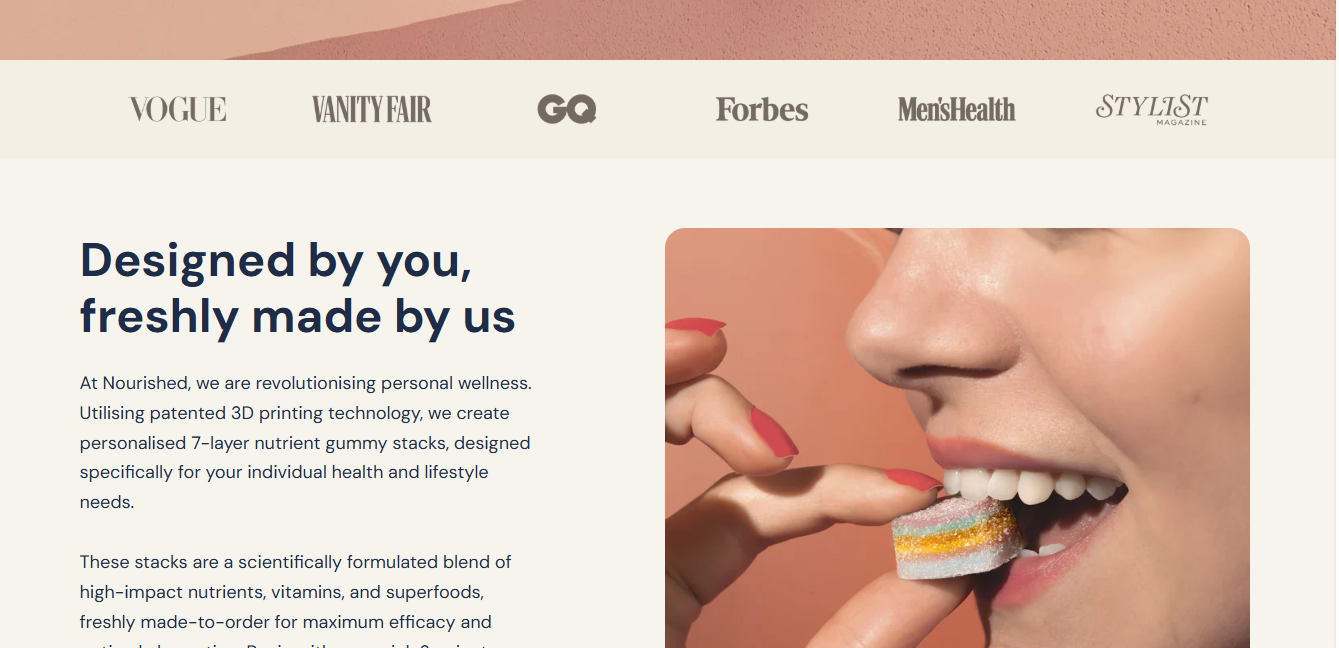
Task: Open the photo of woman eating gummy
Action: 957,438
